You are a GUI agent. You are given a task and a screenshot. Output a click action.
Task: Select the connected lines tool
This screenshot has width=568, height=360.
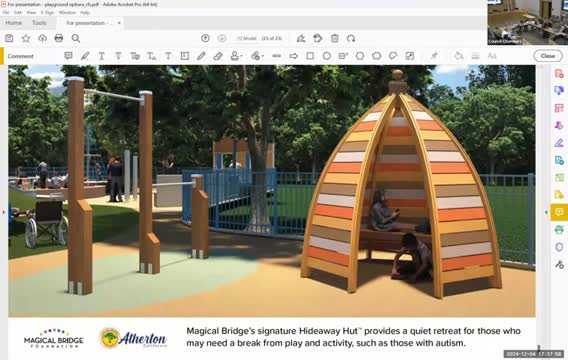point(393,56)
